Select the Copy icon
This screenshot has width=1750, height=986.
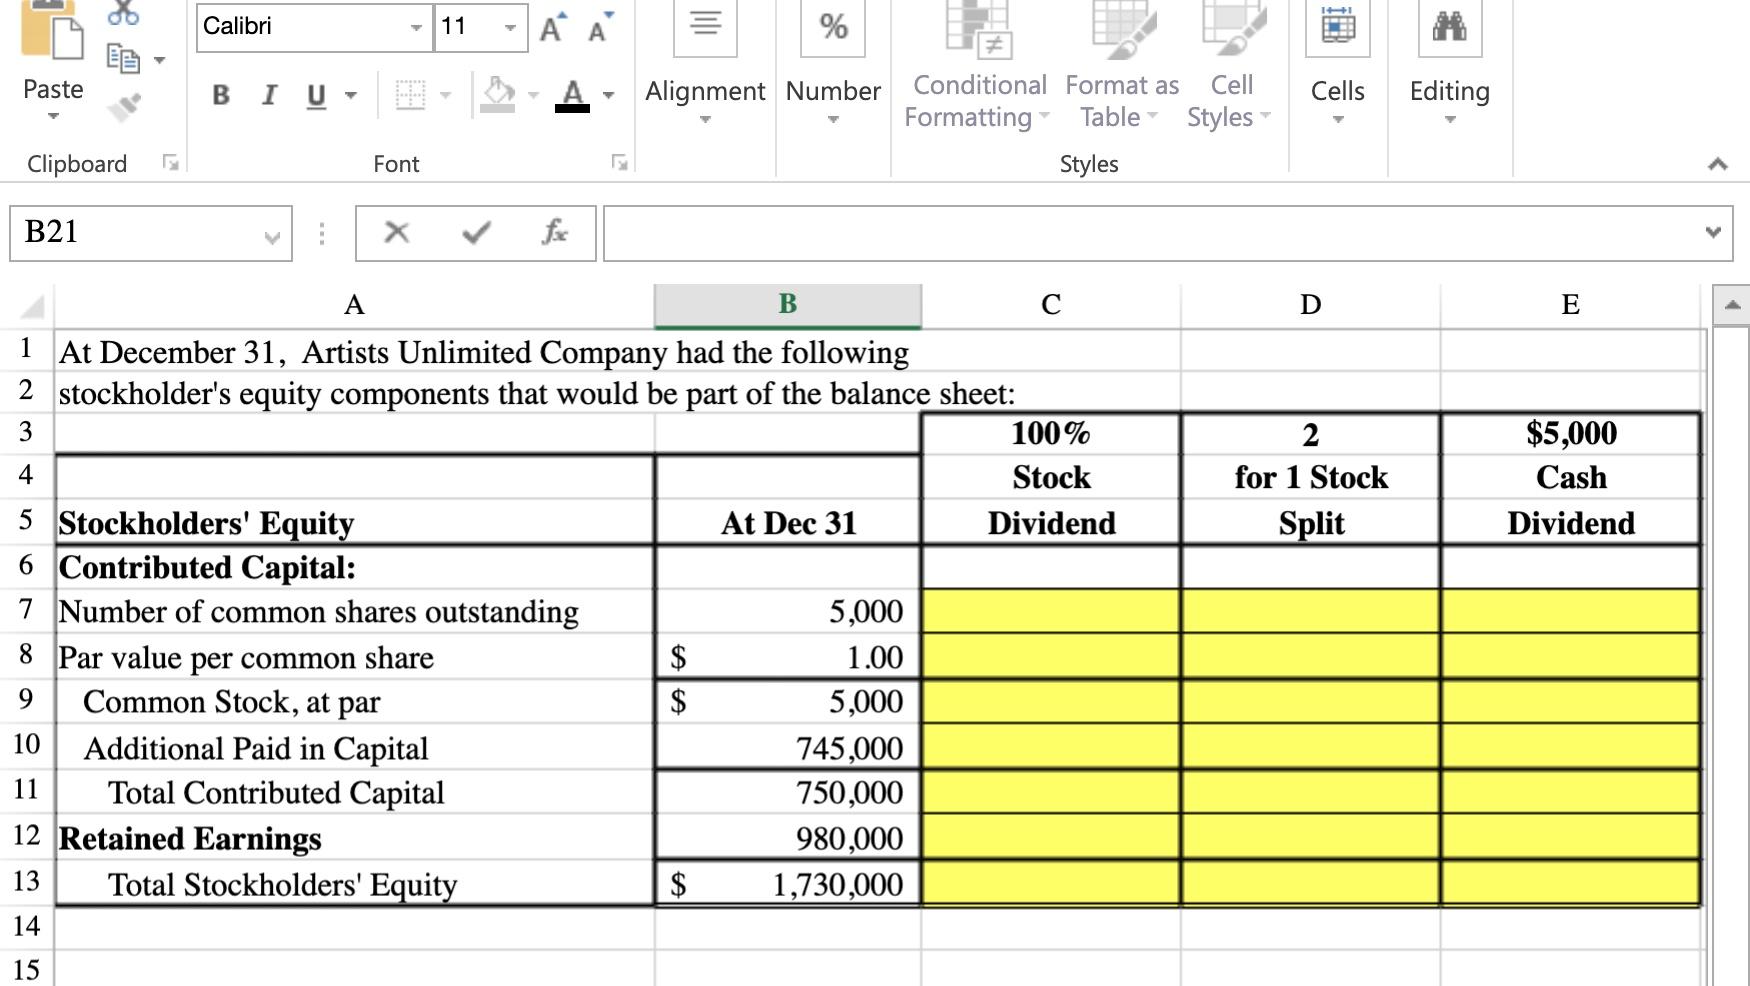pyautogui.click(x=124, y=59)
